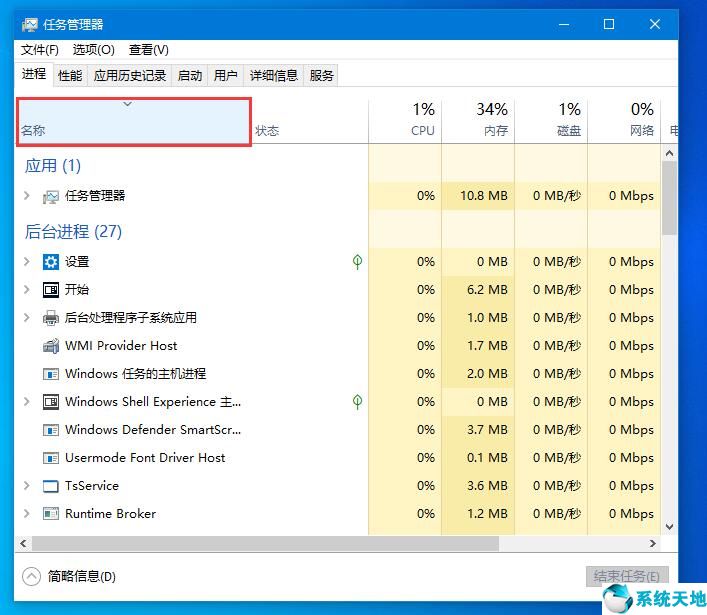Open the 查看(V) menu
This screenshot has height=615, width=707.
[149, 50]
